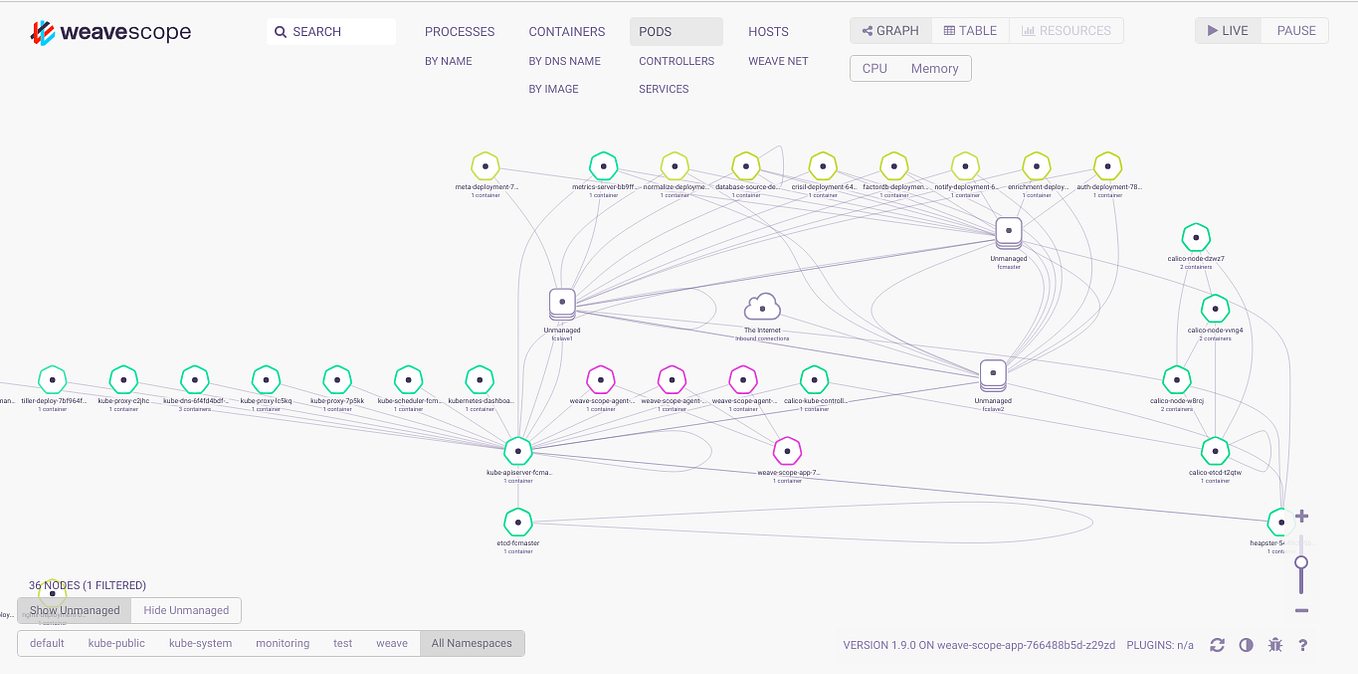Filter by the default namespace

pyautogui.click(x=47, y=644)
